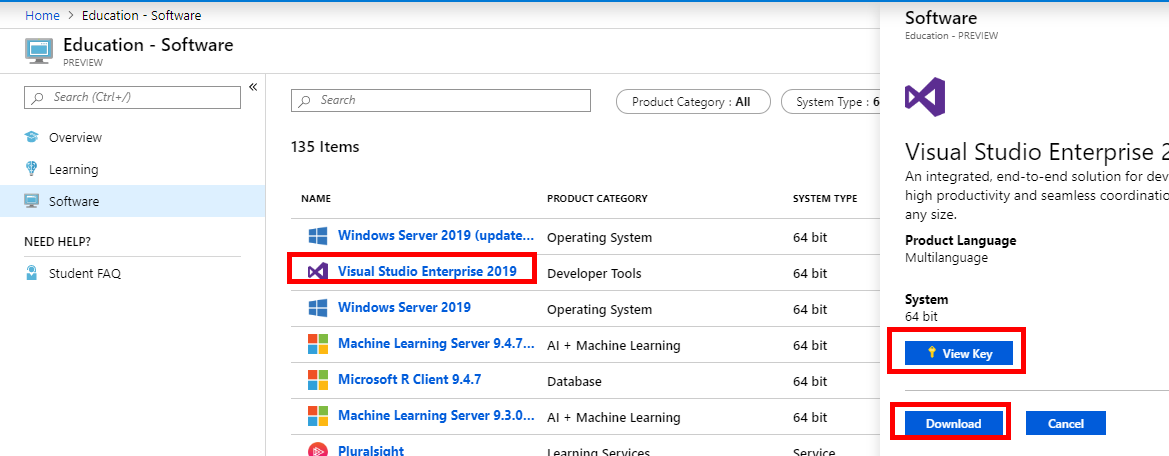
Task: Go to the Learning section
Action: pos(73,170)
